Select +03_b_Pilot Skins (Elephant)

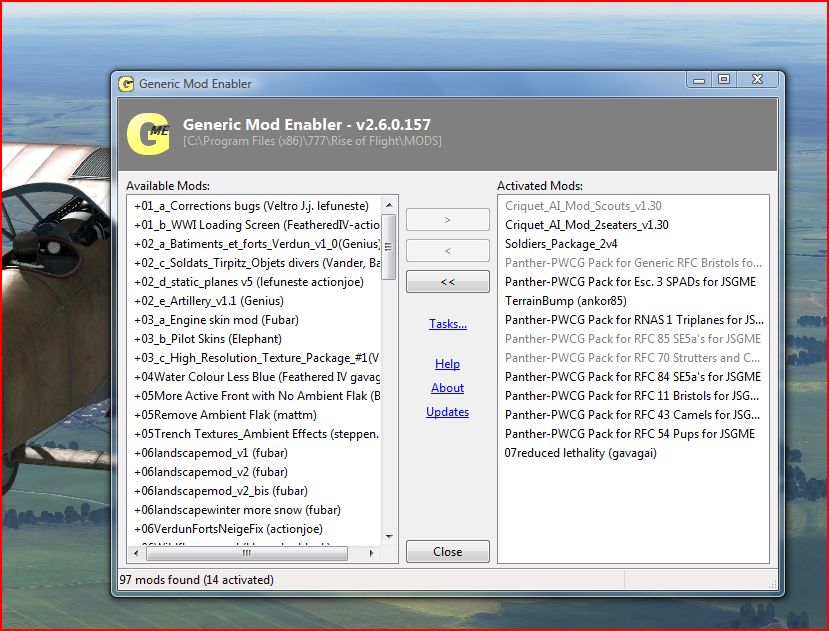coord(208,339)
